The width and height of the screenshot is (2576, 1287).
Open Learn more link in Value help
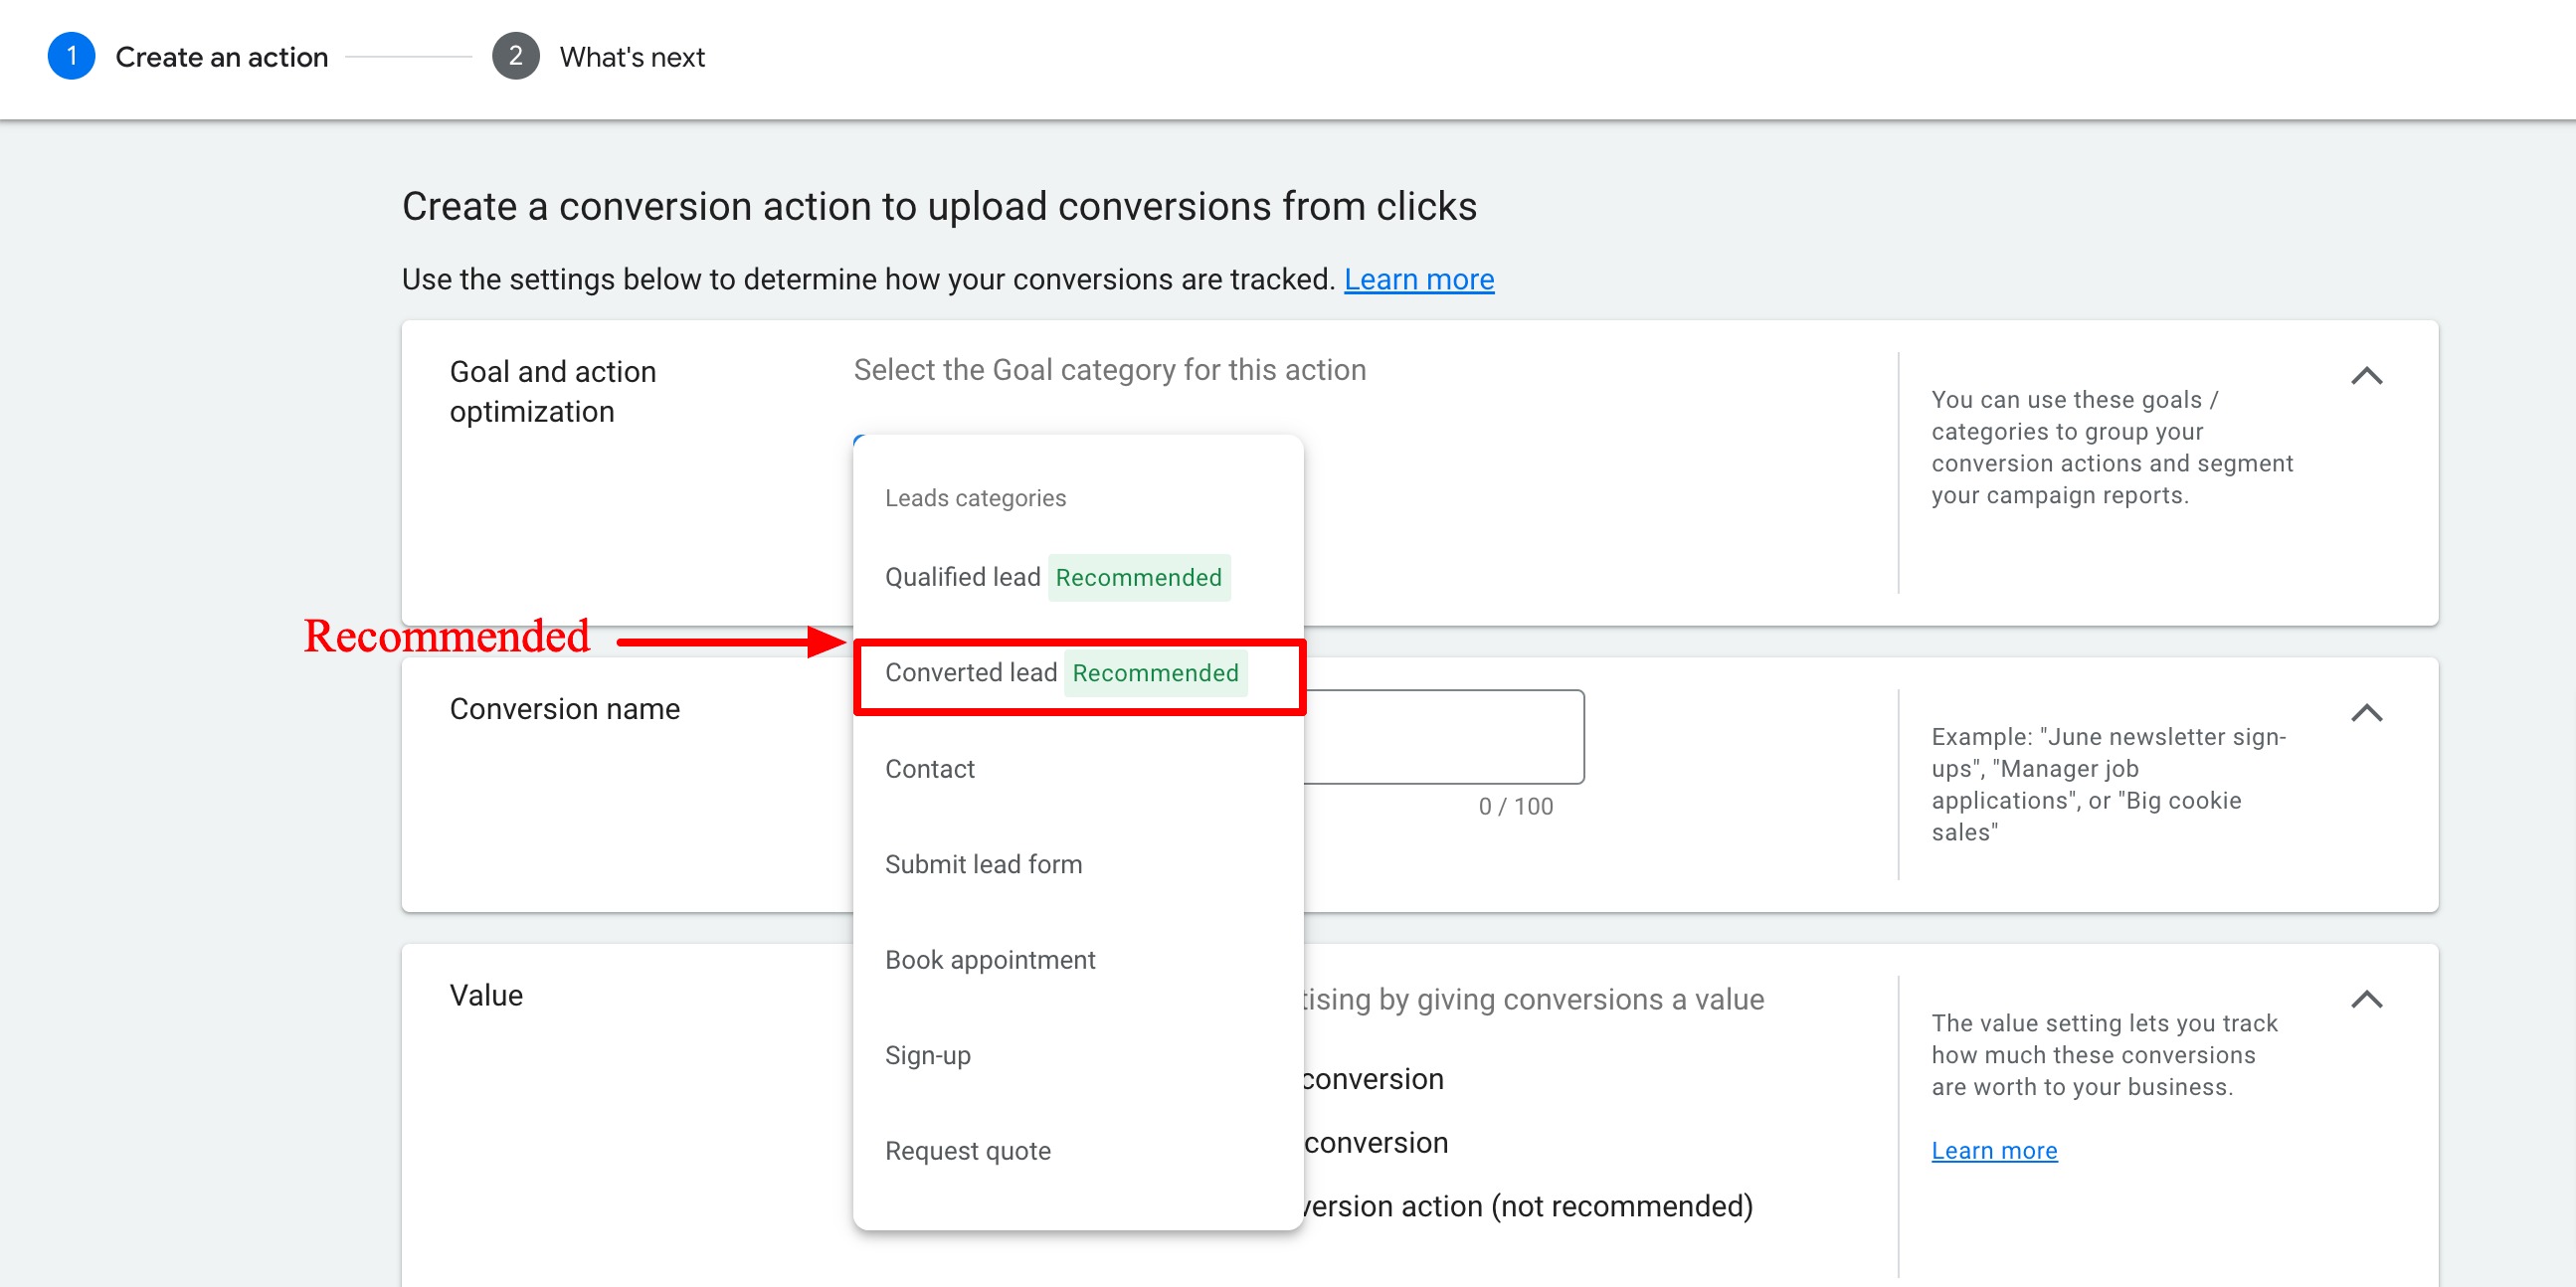click(x=1993, y=1150)
